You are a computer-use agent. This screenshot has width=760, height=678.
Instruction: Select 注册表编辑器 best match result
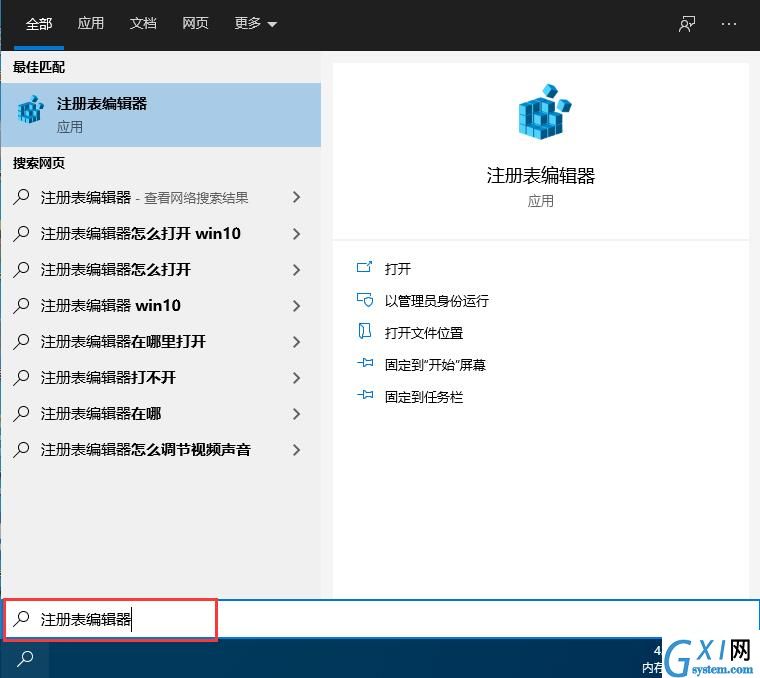[160, 115]
